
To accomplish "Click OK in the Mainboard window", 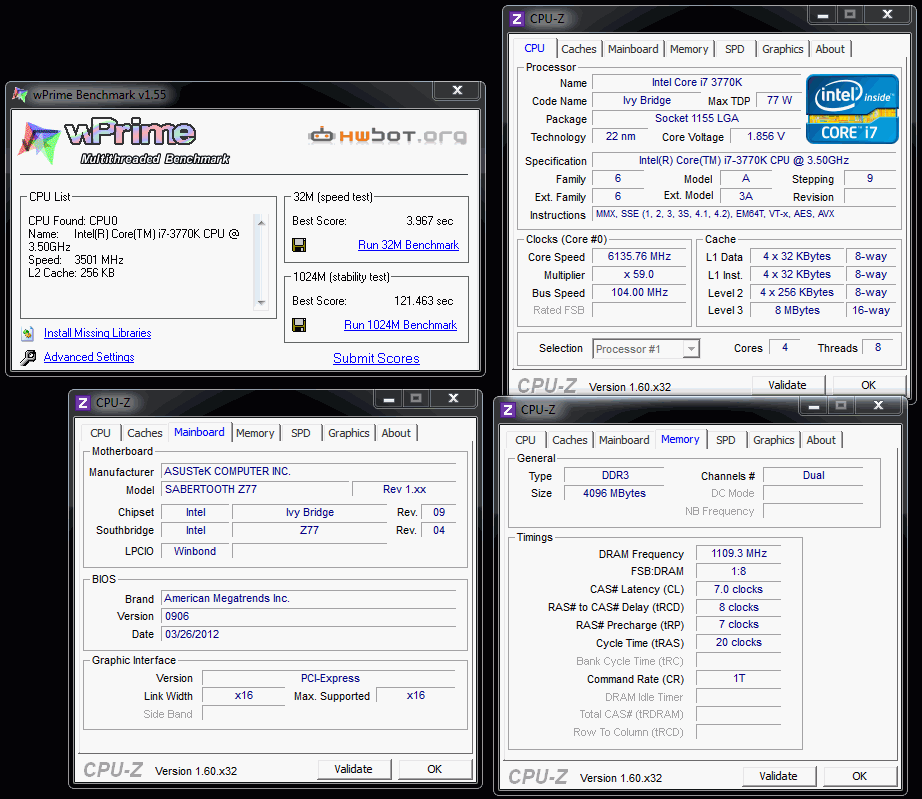I will point(435,769).
